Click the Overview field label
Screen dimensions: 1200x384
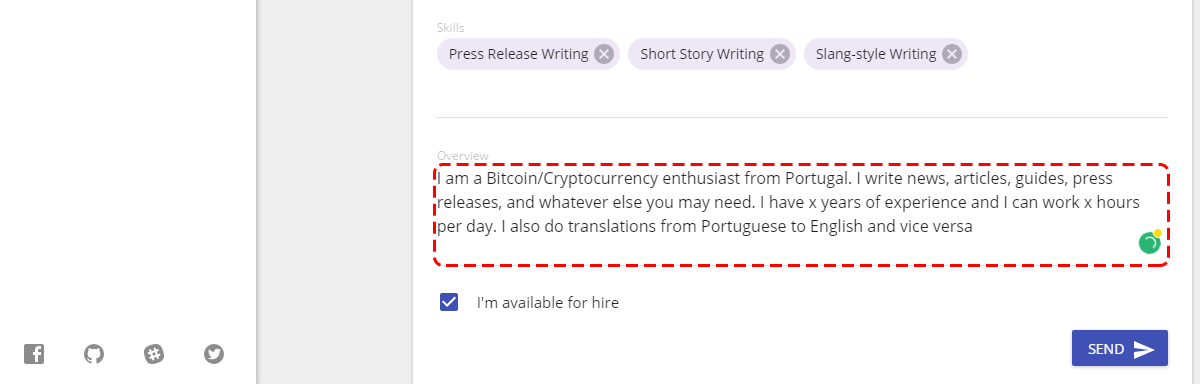pyautogui.click(x=462, y=156)
